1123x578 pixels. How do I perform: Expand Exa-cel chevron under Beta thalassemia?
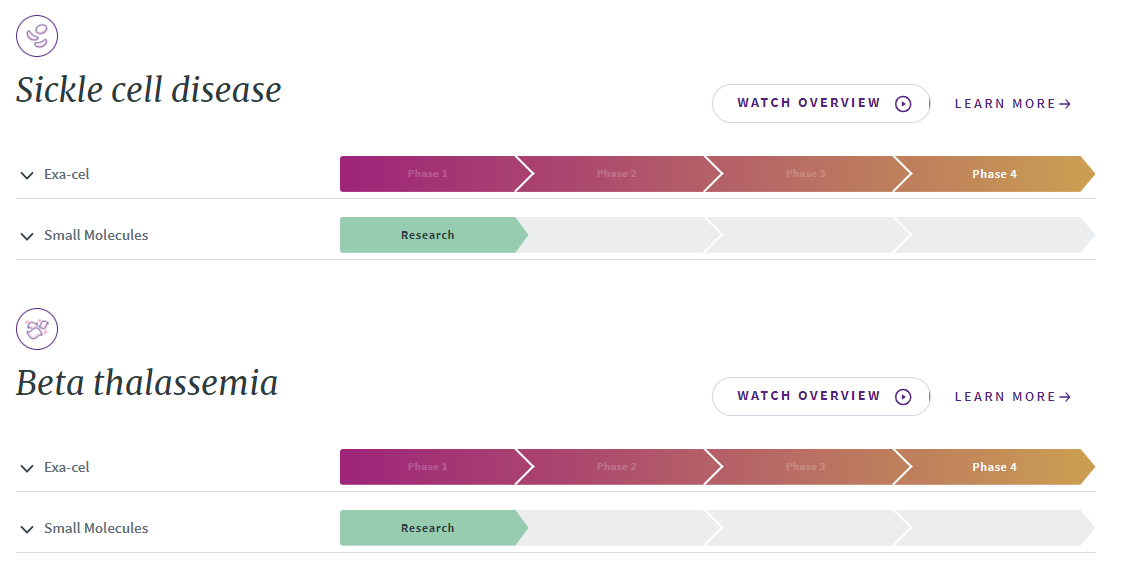(x=27, y=468)
